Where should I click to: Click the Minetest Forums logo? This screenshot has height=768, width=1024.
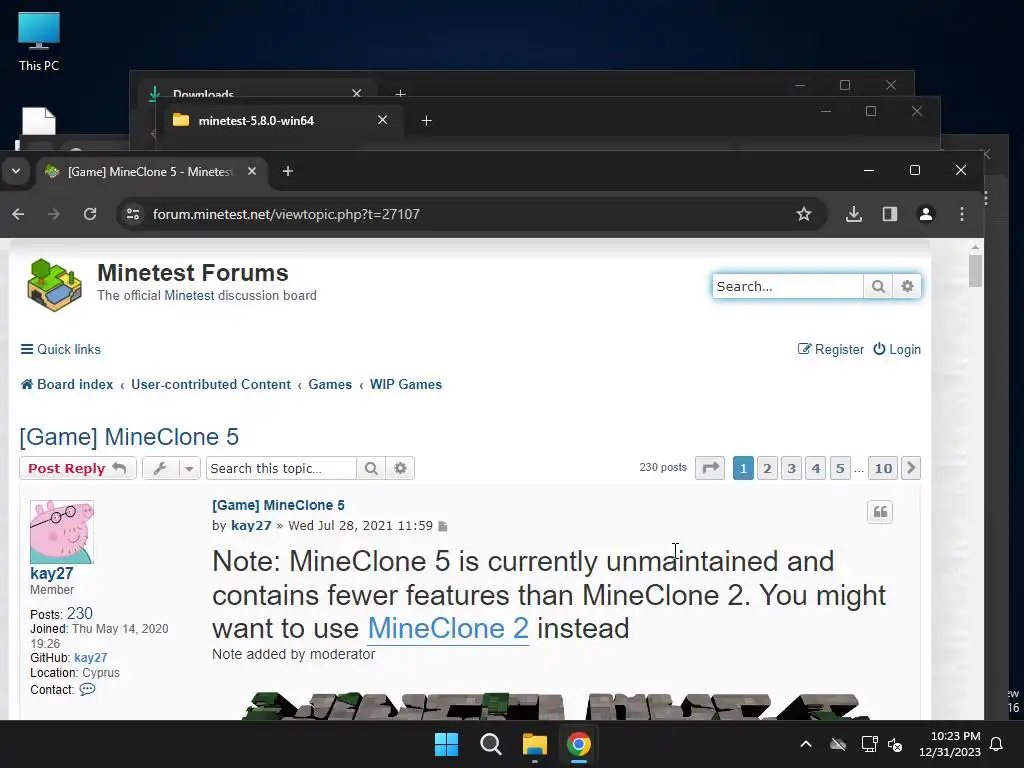pos(54,285)
